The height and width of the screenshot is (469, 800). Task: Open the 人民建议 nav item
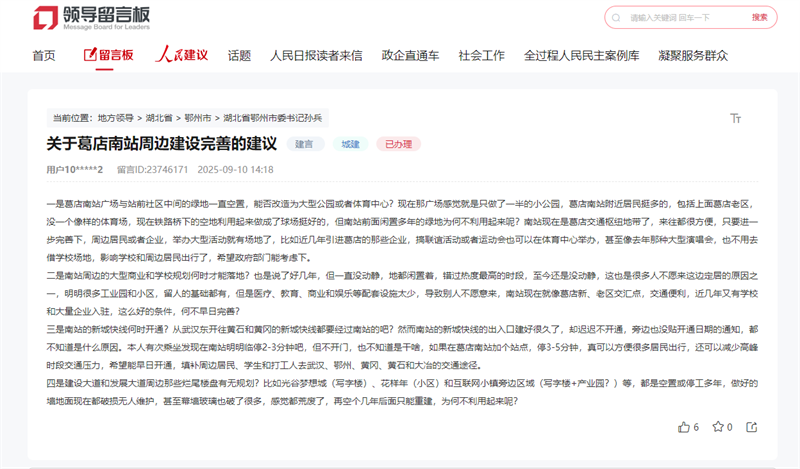(x=182, y=55)
